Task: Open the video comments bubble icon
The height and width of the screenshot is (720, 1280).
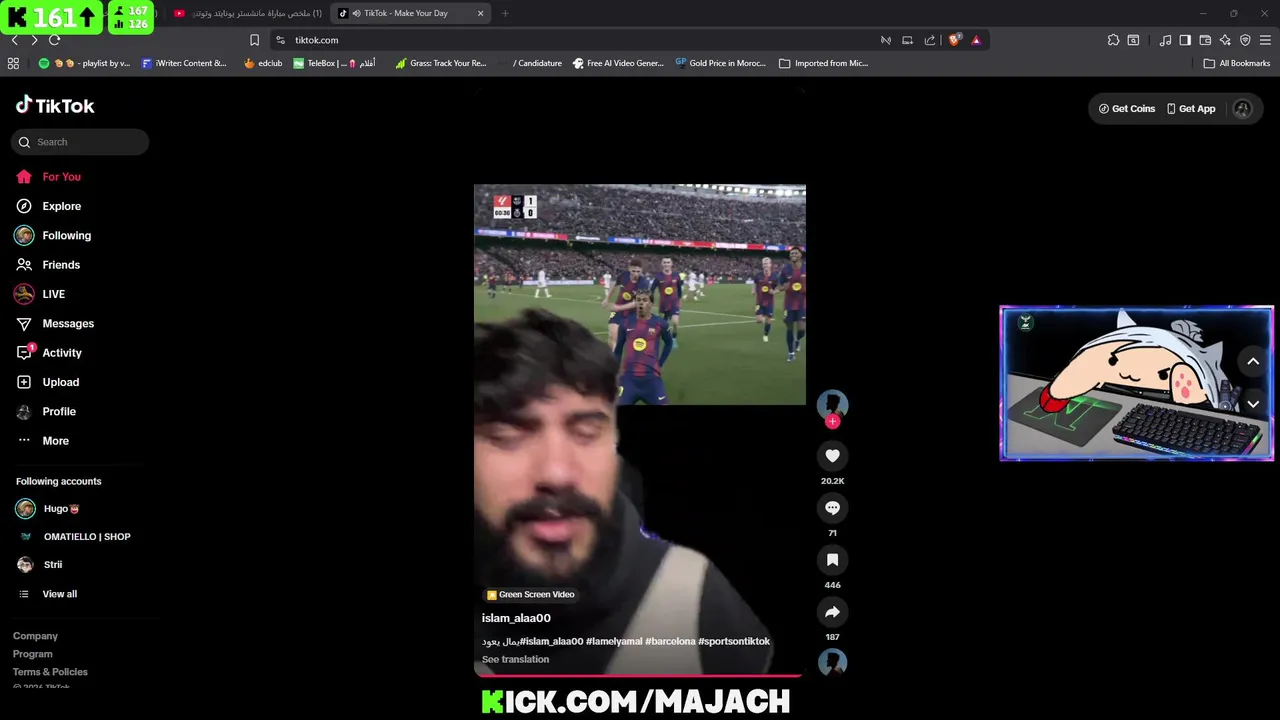Action: pyautogui.click(x=832, y=508)
